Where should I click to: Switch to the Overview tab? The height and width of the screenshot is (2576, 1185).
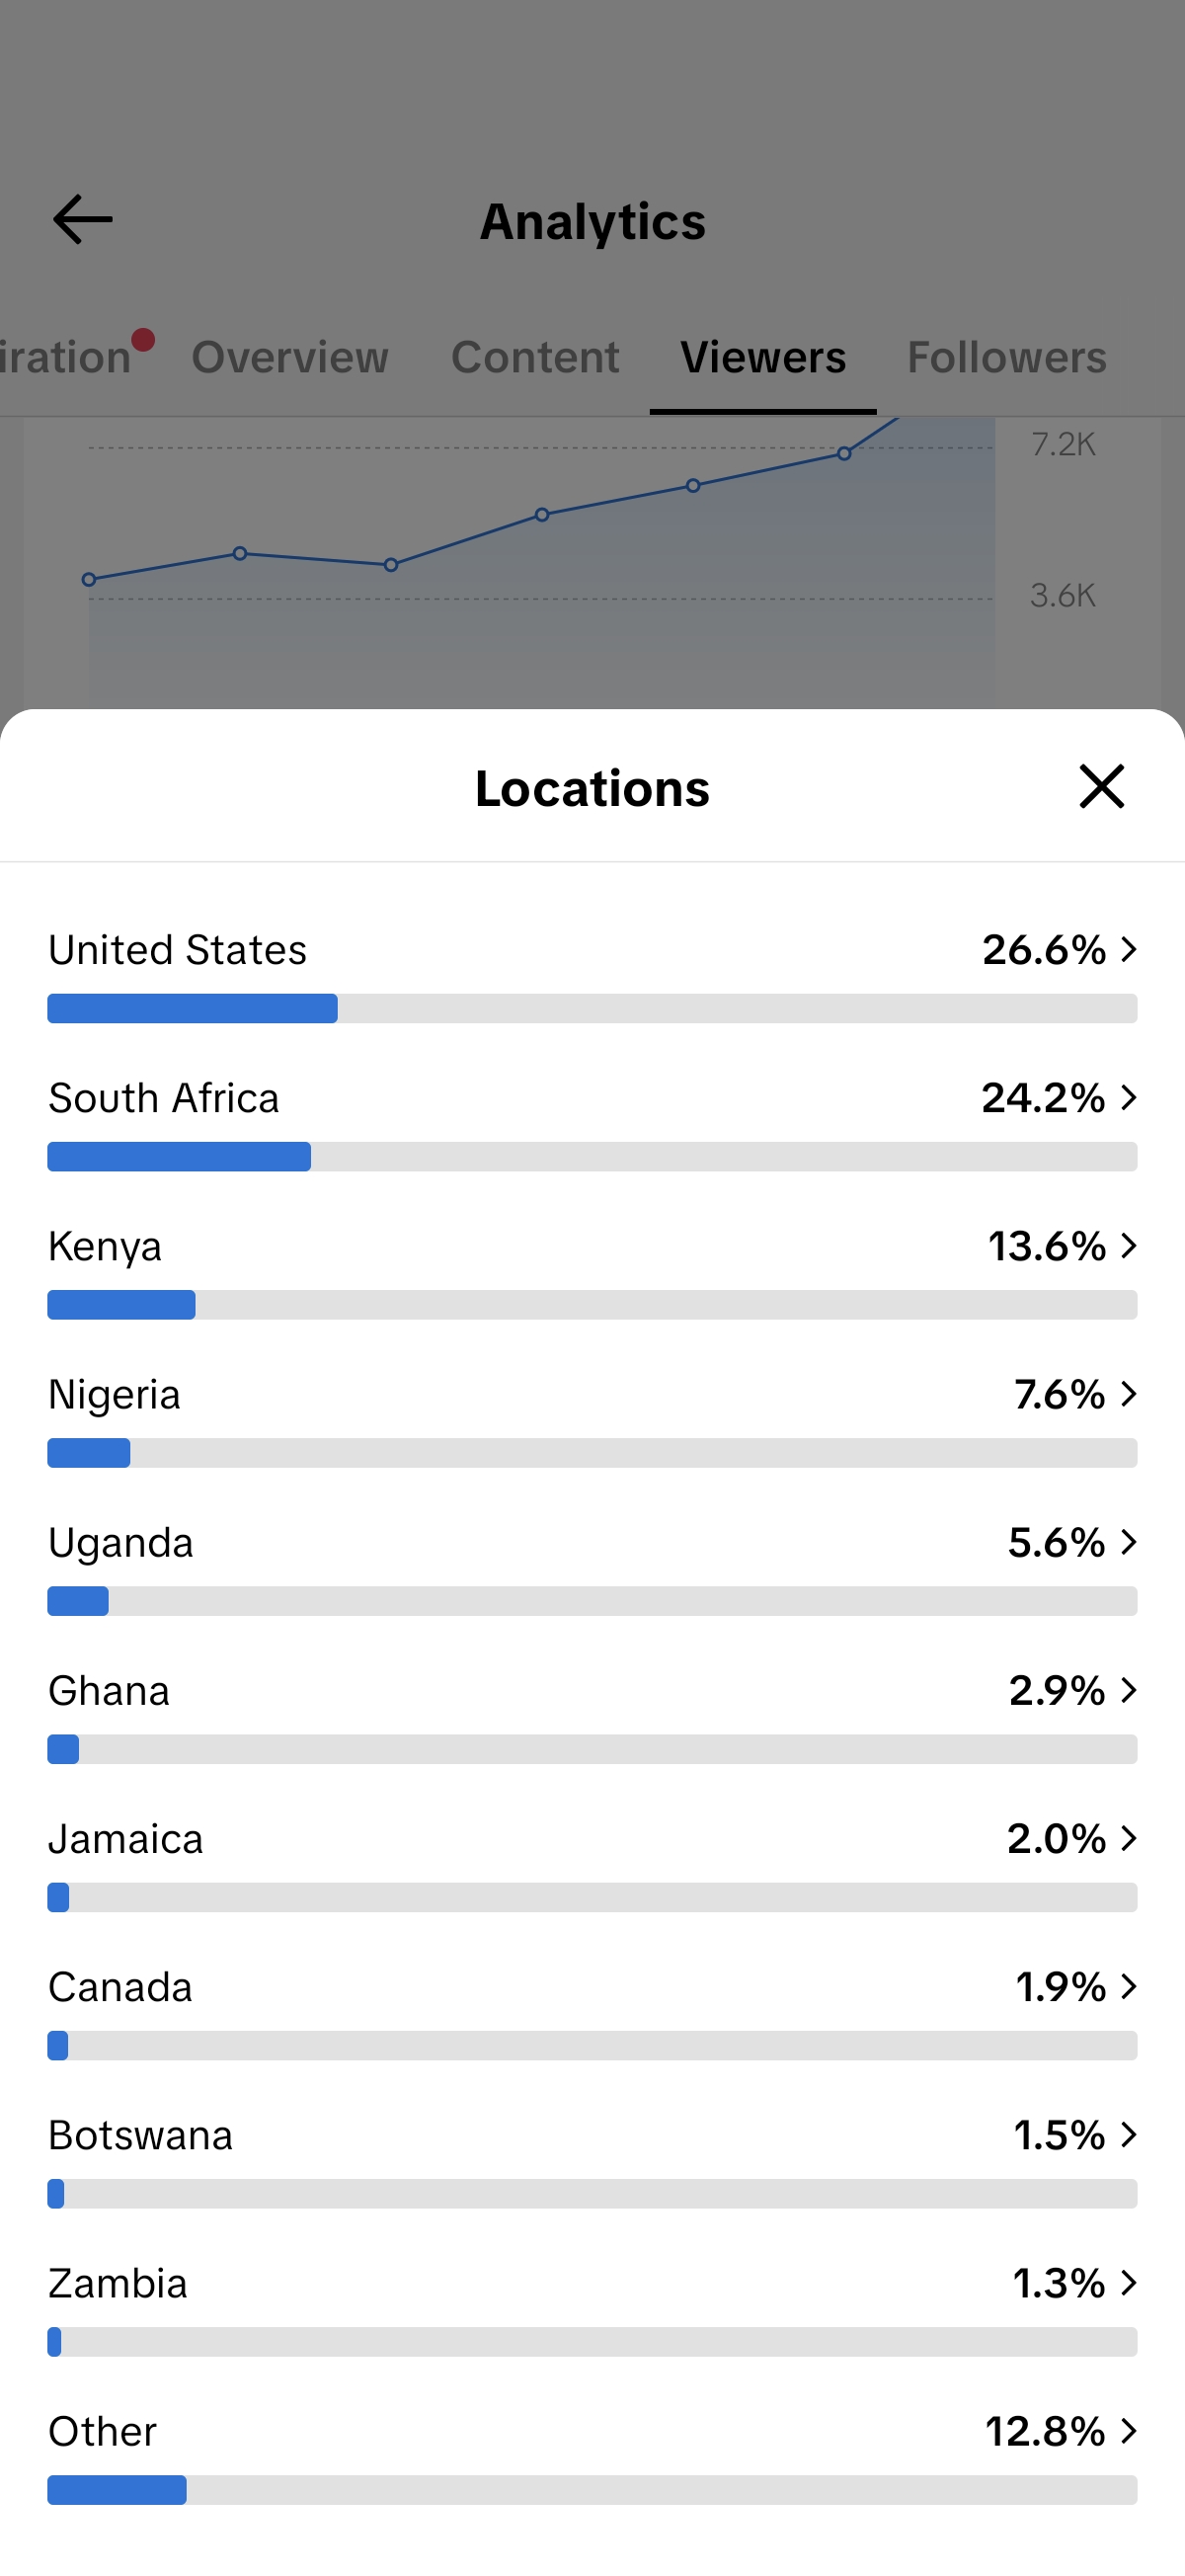[290, 357]
